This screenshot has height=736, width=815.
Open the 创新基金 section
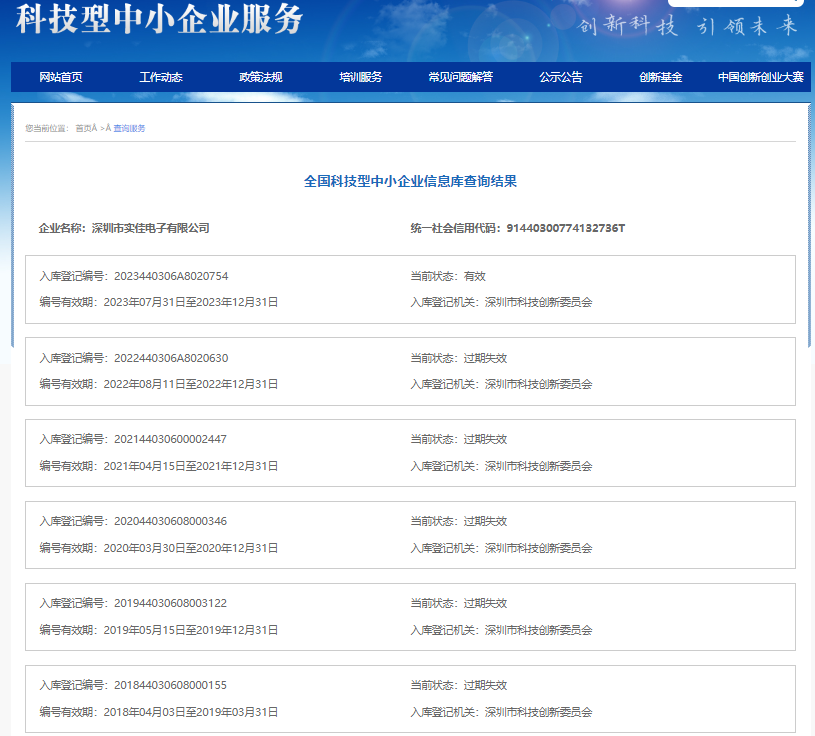662,76
